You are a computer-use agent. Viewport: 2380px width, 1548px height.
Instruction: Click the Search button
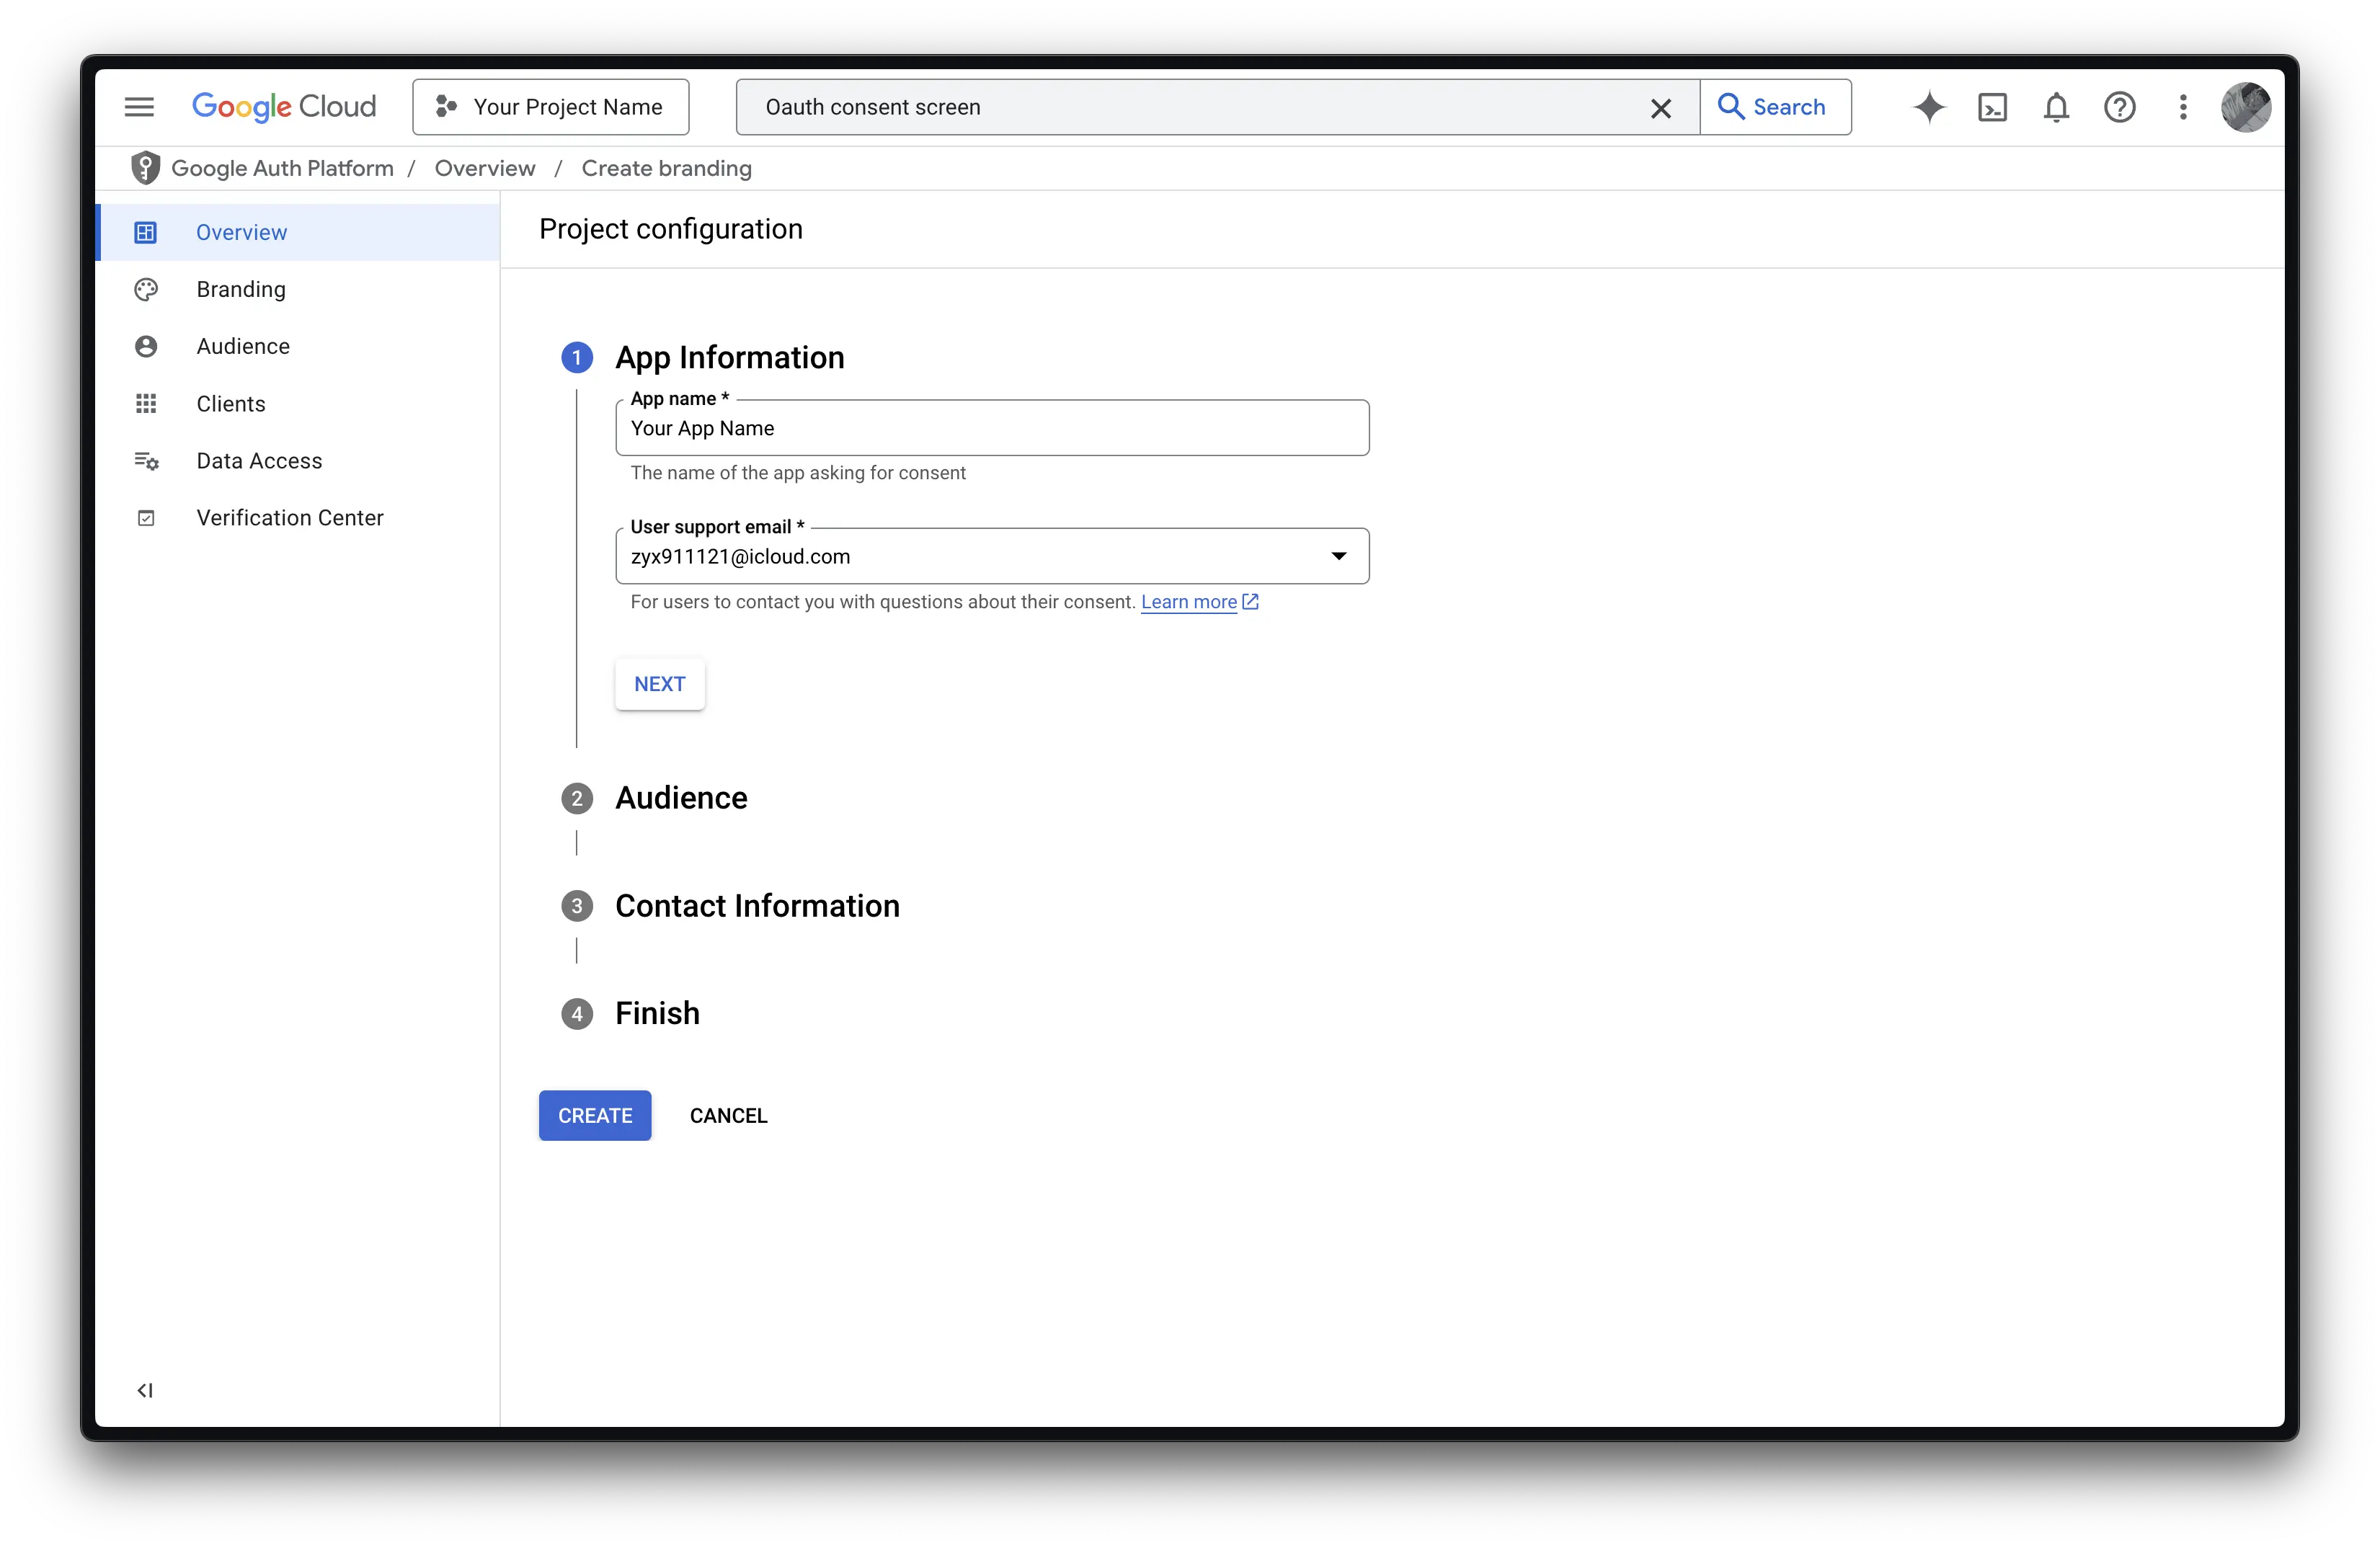[1775, 107]
